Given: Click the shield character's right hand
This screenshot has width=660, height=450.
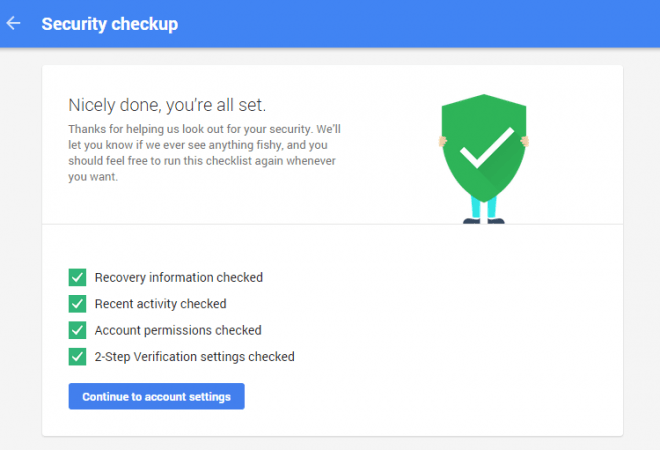Looking at the screenshot, I should pyautogui.click(x=526, y=141).
